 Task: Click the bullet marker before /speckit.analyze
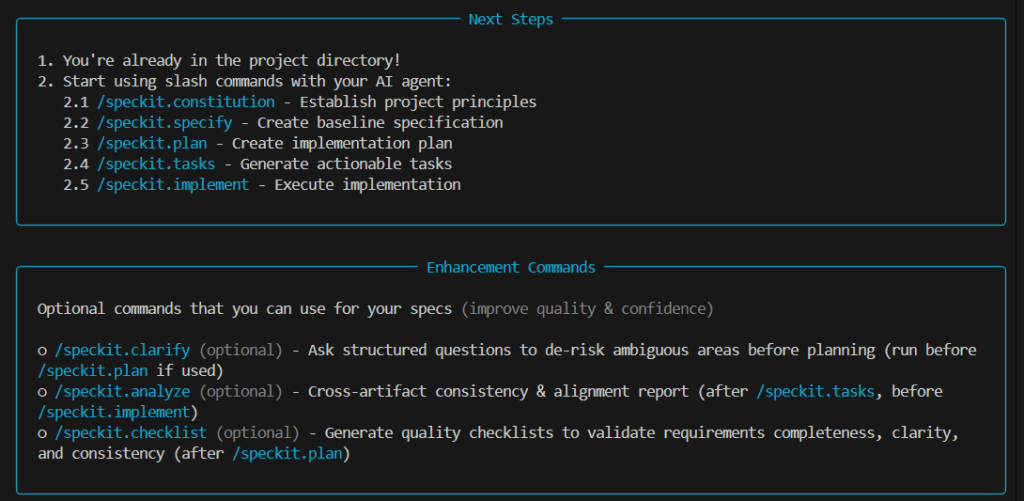coord(42,391)
